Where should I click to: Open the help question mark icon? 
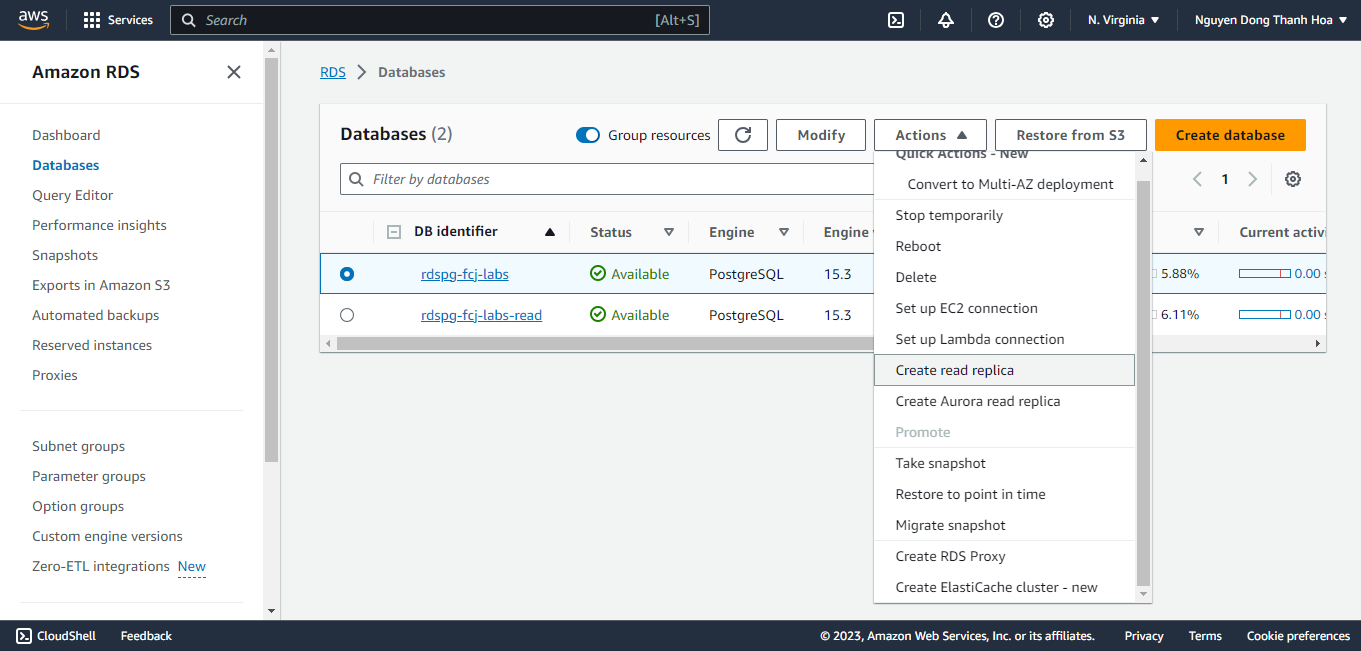996,20
